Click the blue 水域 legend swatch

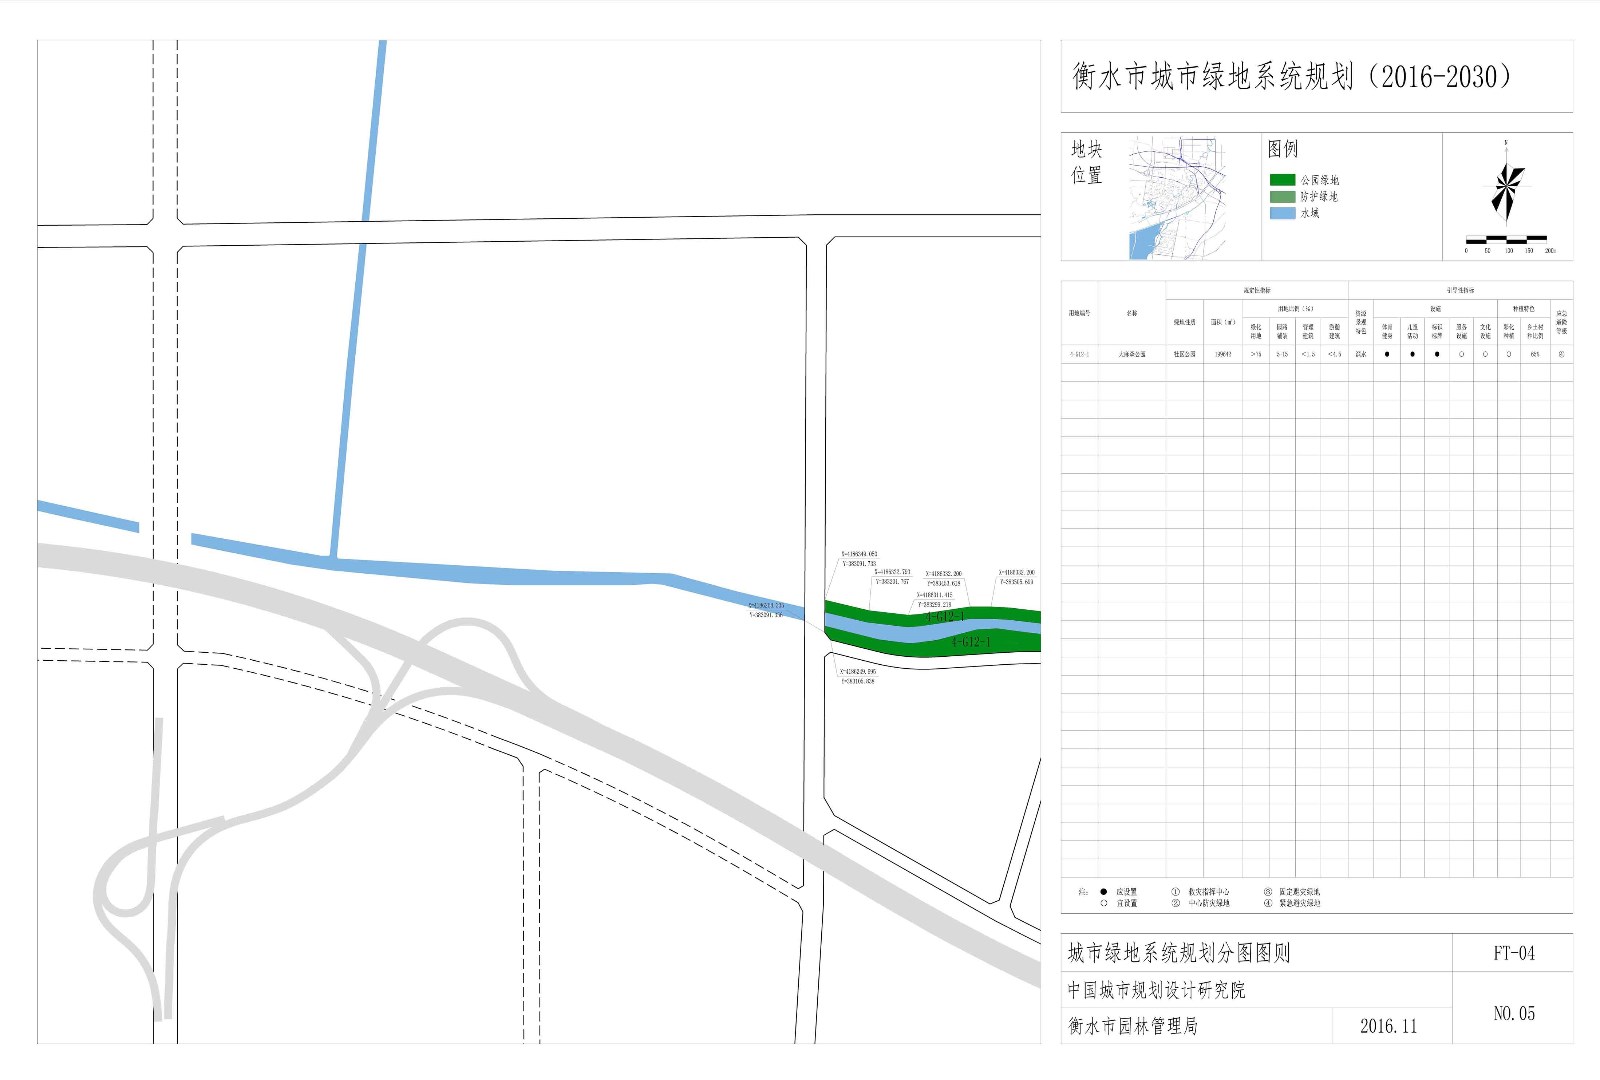1282,213
